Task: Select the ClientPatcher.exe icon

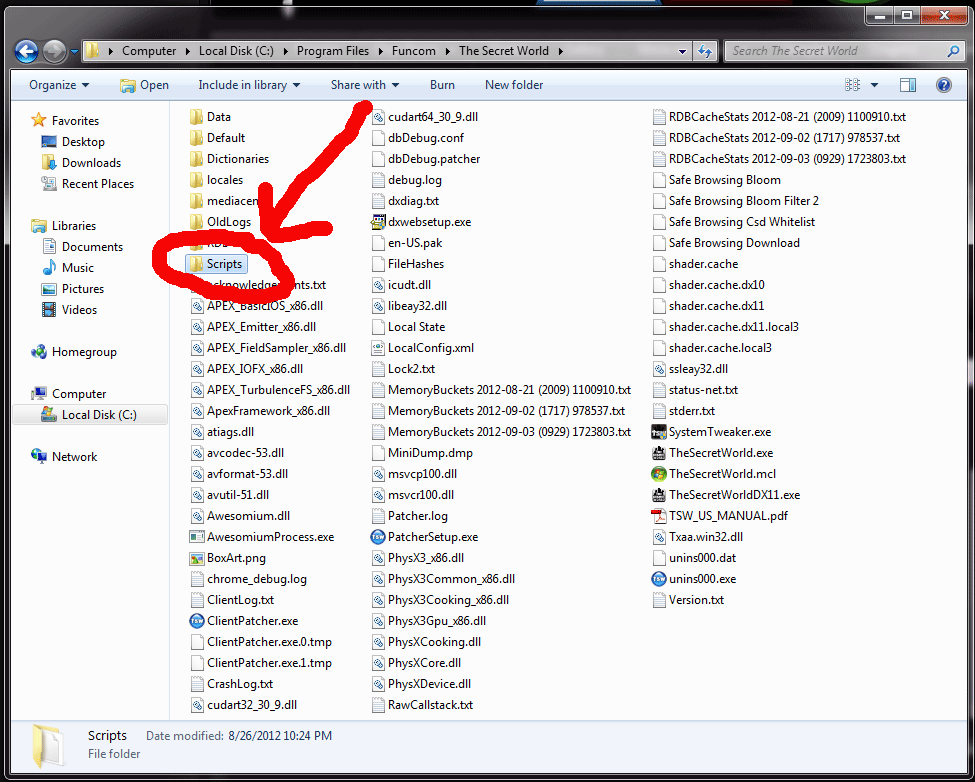Action: pos(196,621)
